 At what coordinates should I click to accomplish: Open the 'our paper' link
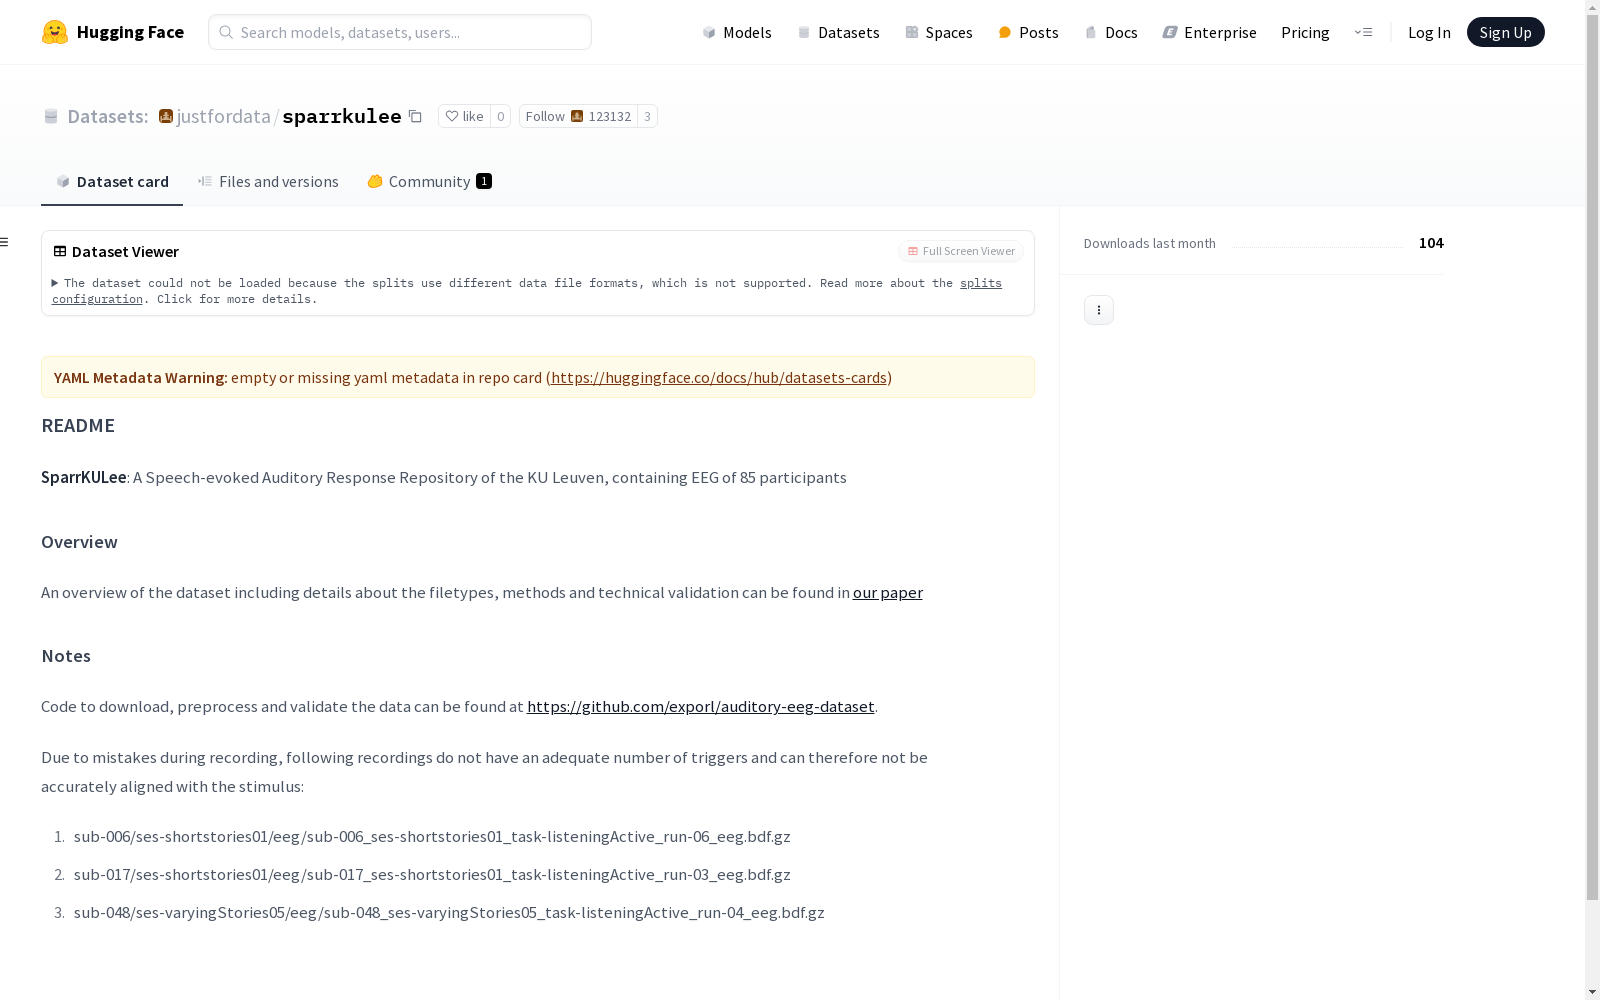click(888, 592)
